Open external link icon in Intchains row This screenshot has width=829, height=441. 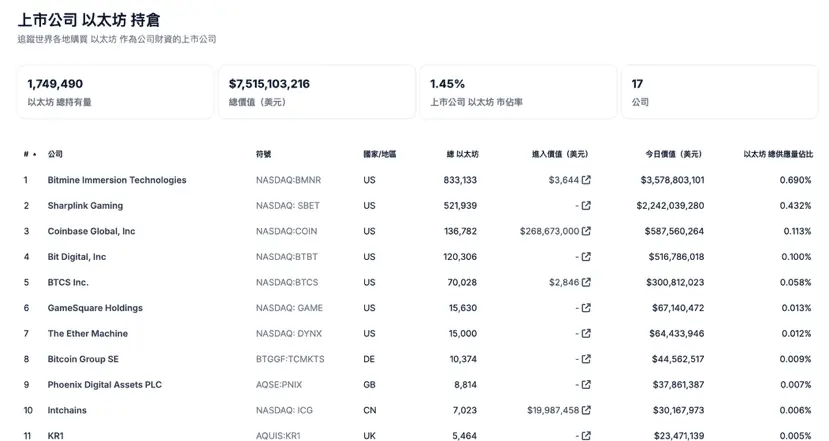tap(586, 410)
